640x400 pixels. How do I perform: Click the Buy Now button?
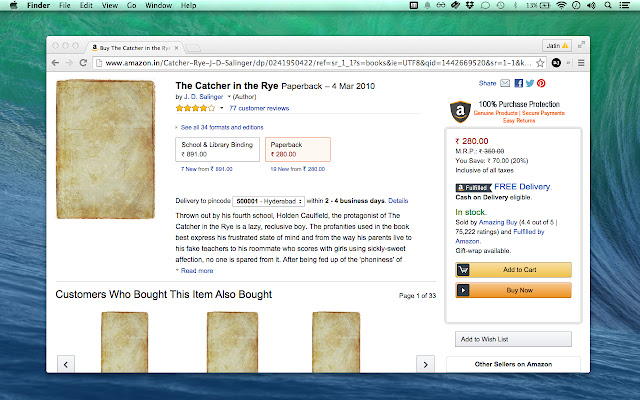[x=513, y=290]
